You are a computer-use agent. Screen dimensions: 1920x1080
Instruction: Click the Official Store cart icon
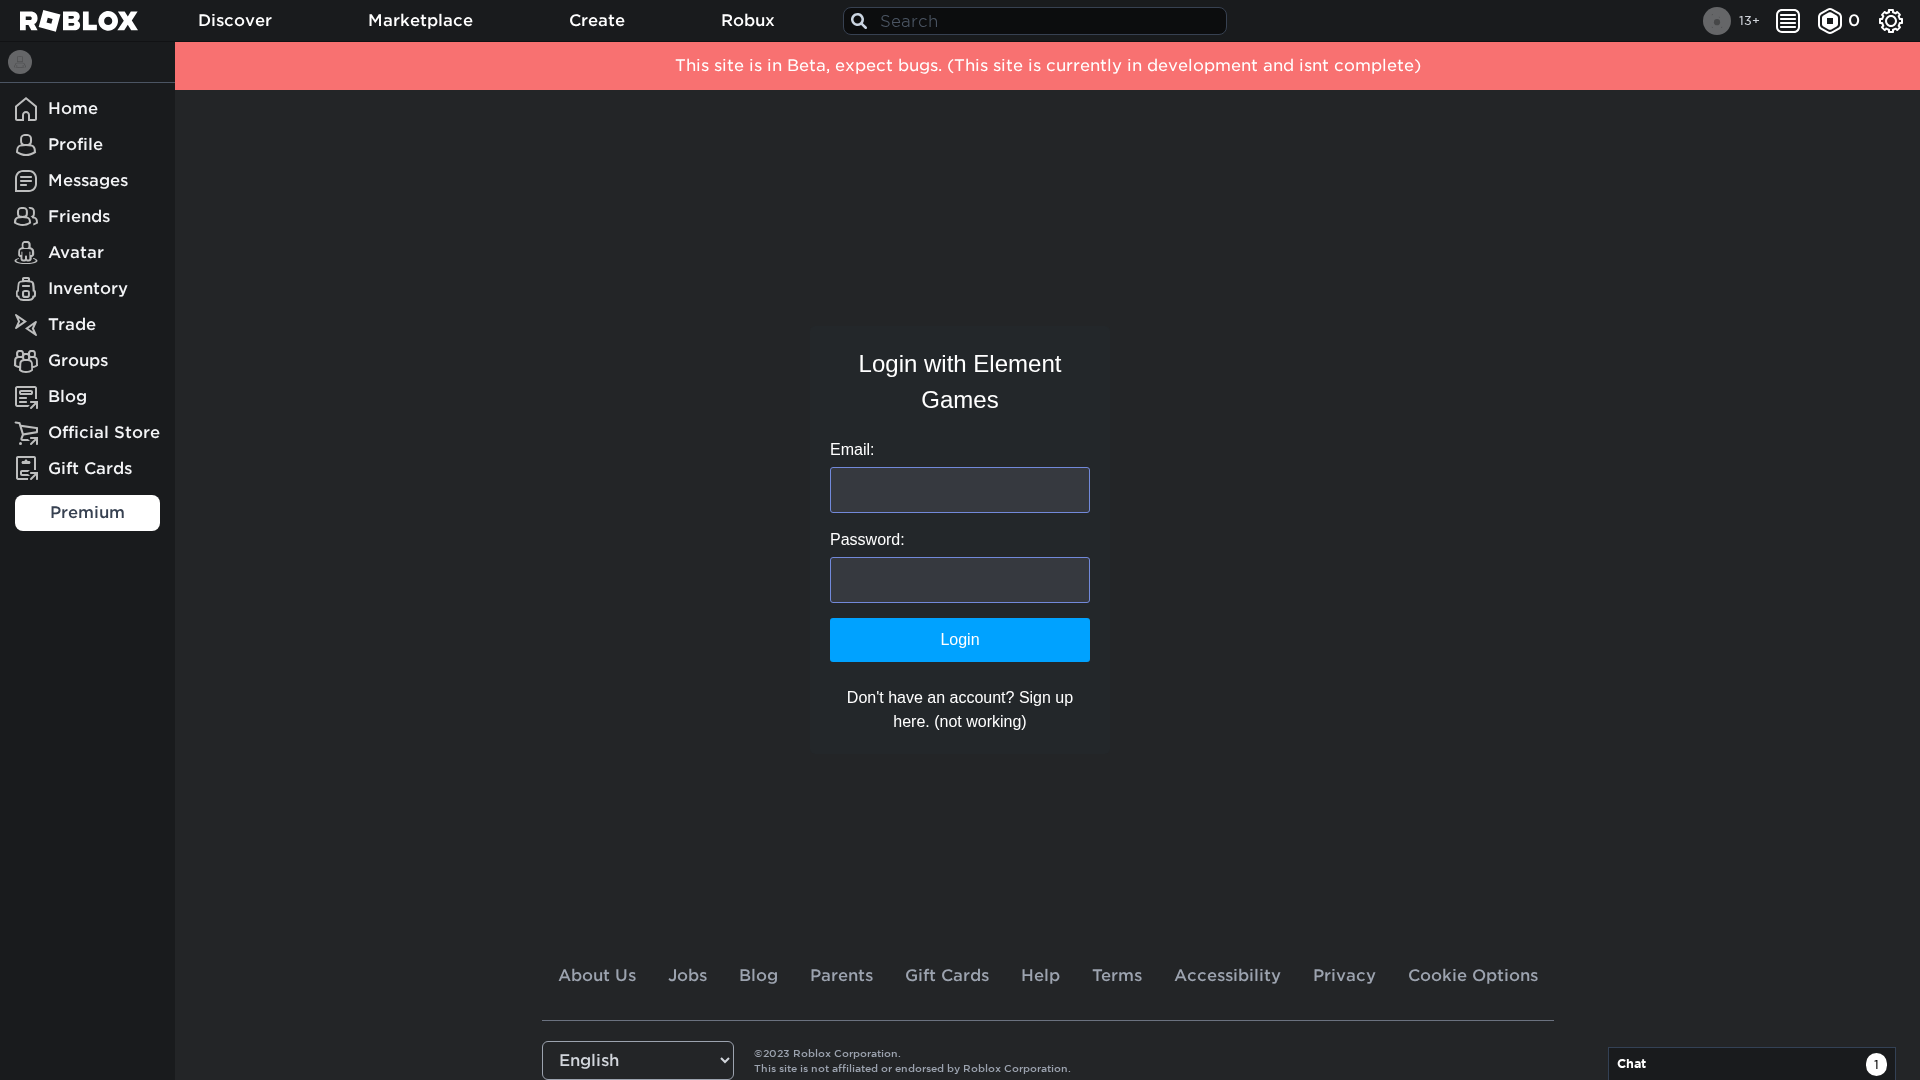pos(26,433)
